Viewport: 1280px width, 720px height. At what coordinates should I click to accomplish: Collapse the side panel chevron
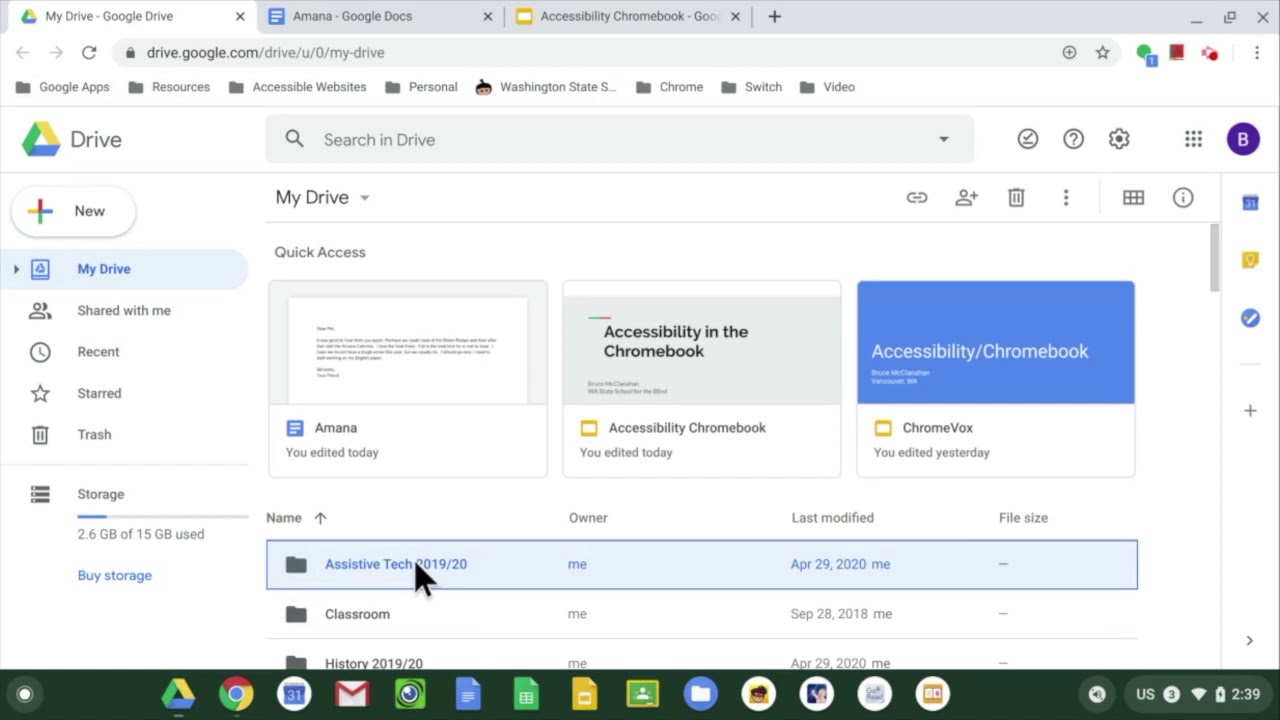(1250, 641)
